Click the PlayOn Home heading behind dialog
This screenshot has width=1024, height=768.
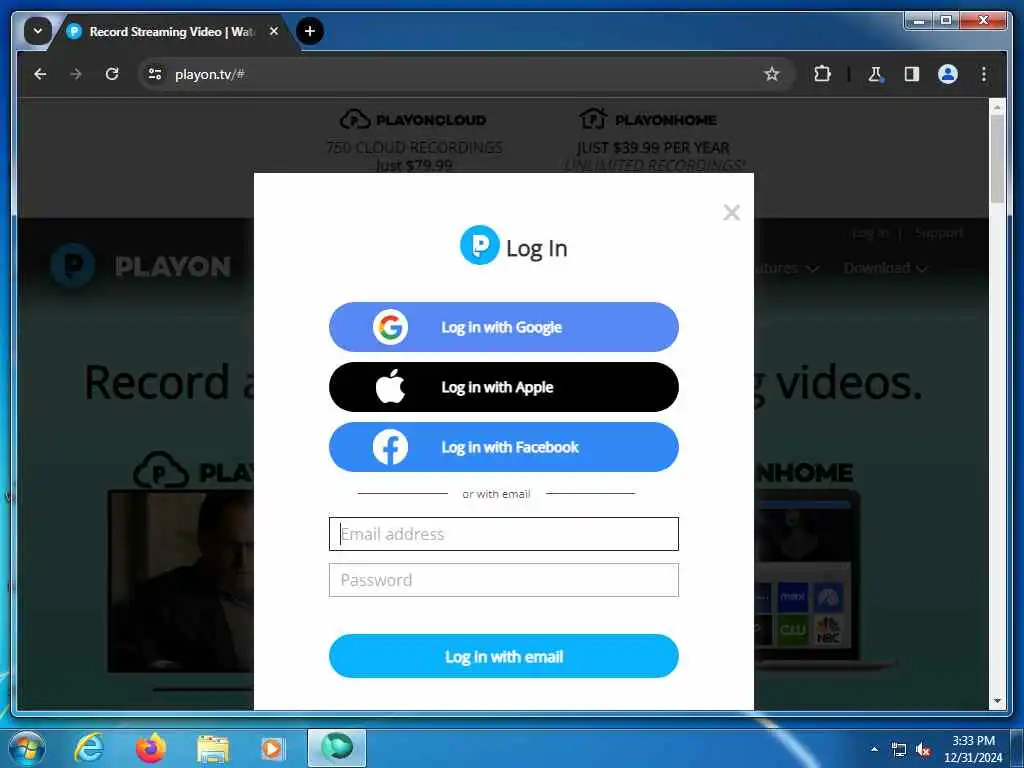[x=648, y=120]
